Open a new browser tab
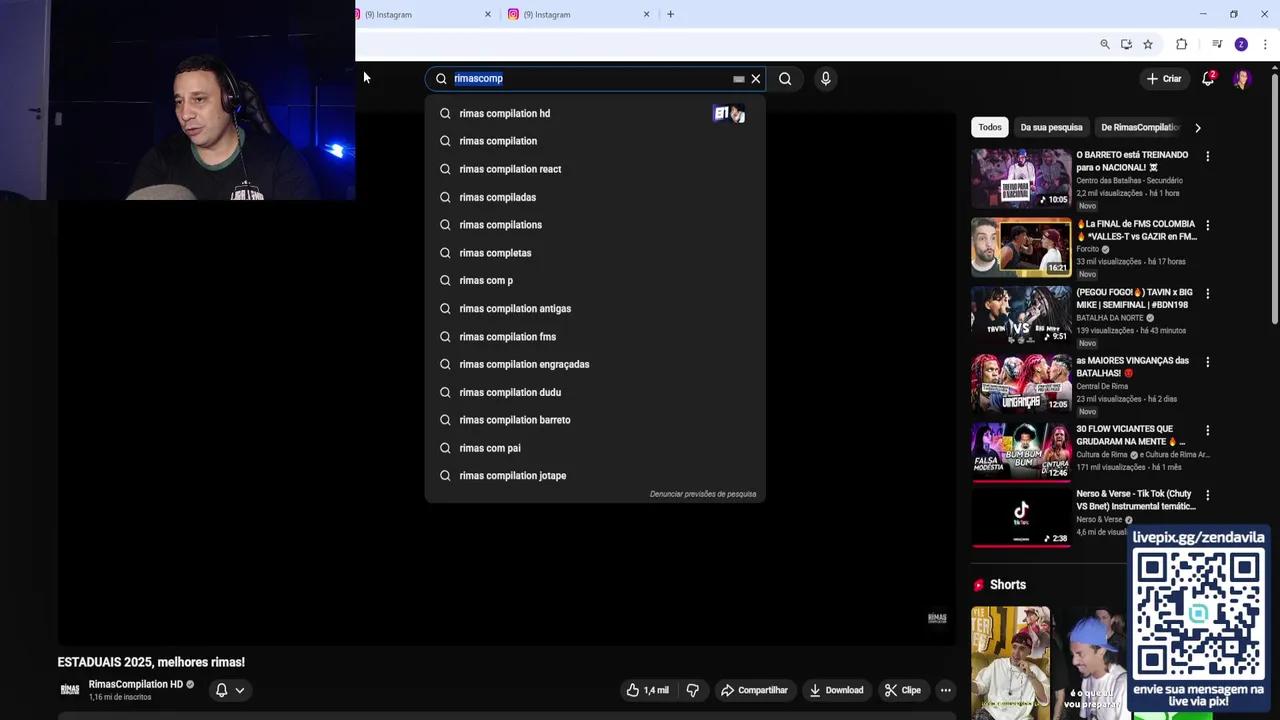The height and width of the screenshot is (720, 1280). [x=670, y=14]
